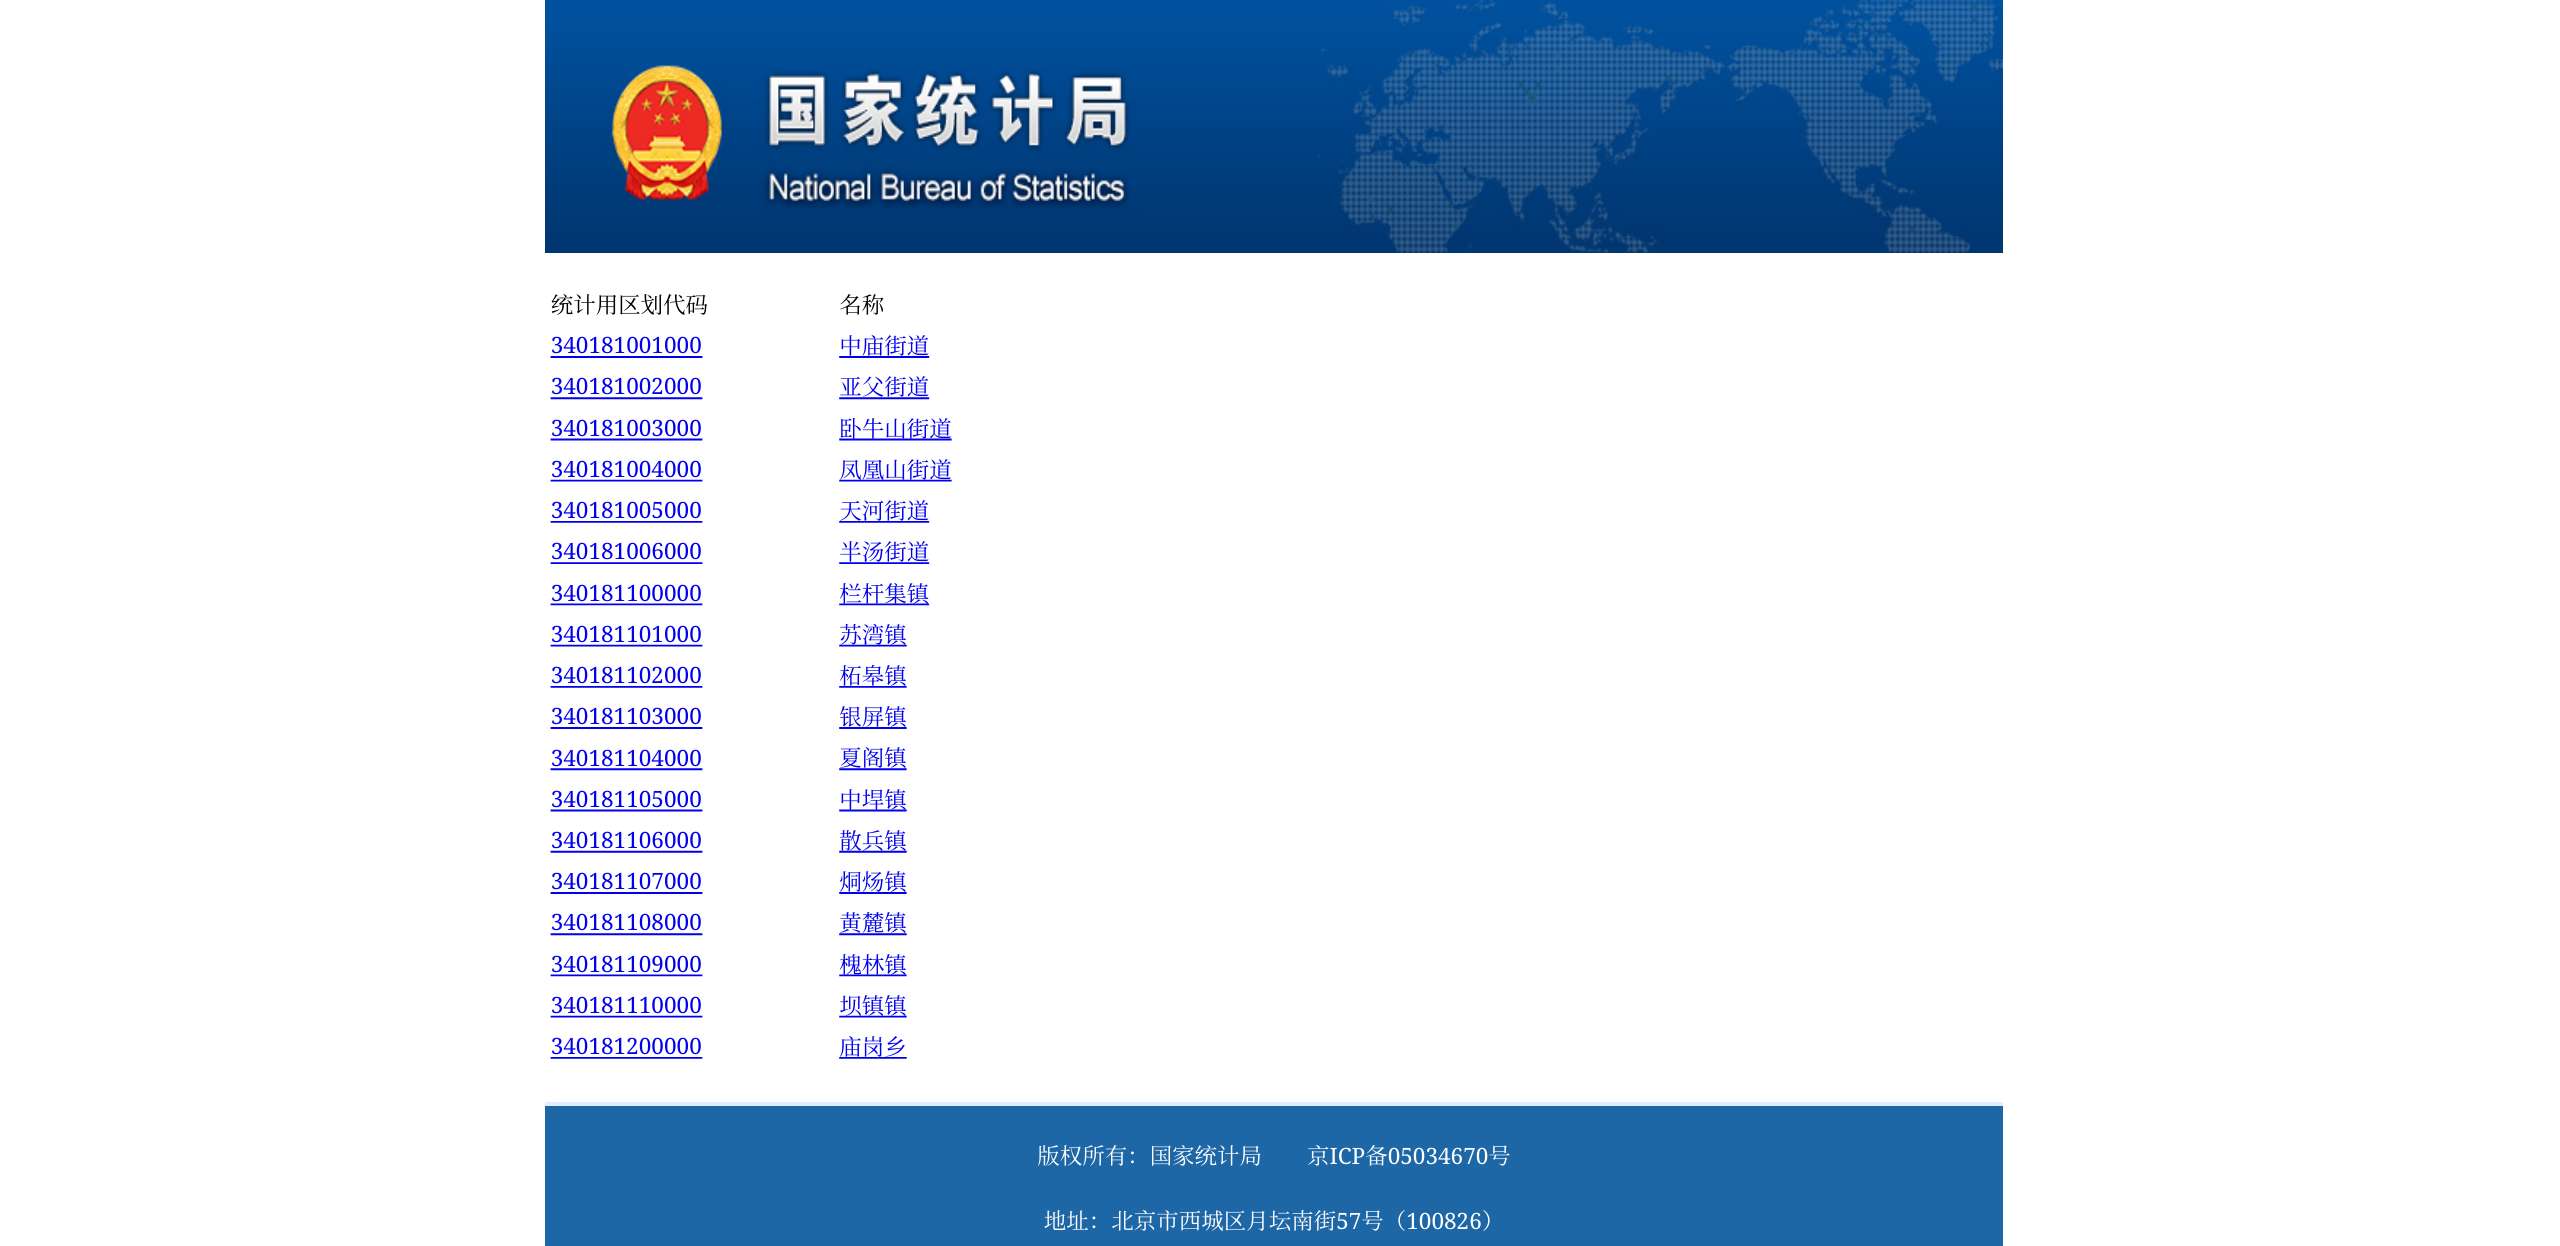This screenshot has width=2560, height=1246.
Task: Open the 亚父街道 link
Action: point(884,387)
